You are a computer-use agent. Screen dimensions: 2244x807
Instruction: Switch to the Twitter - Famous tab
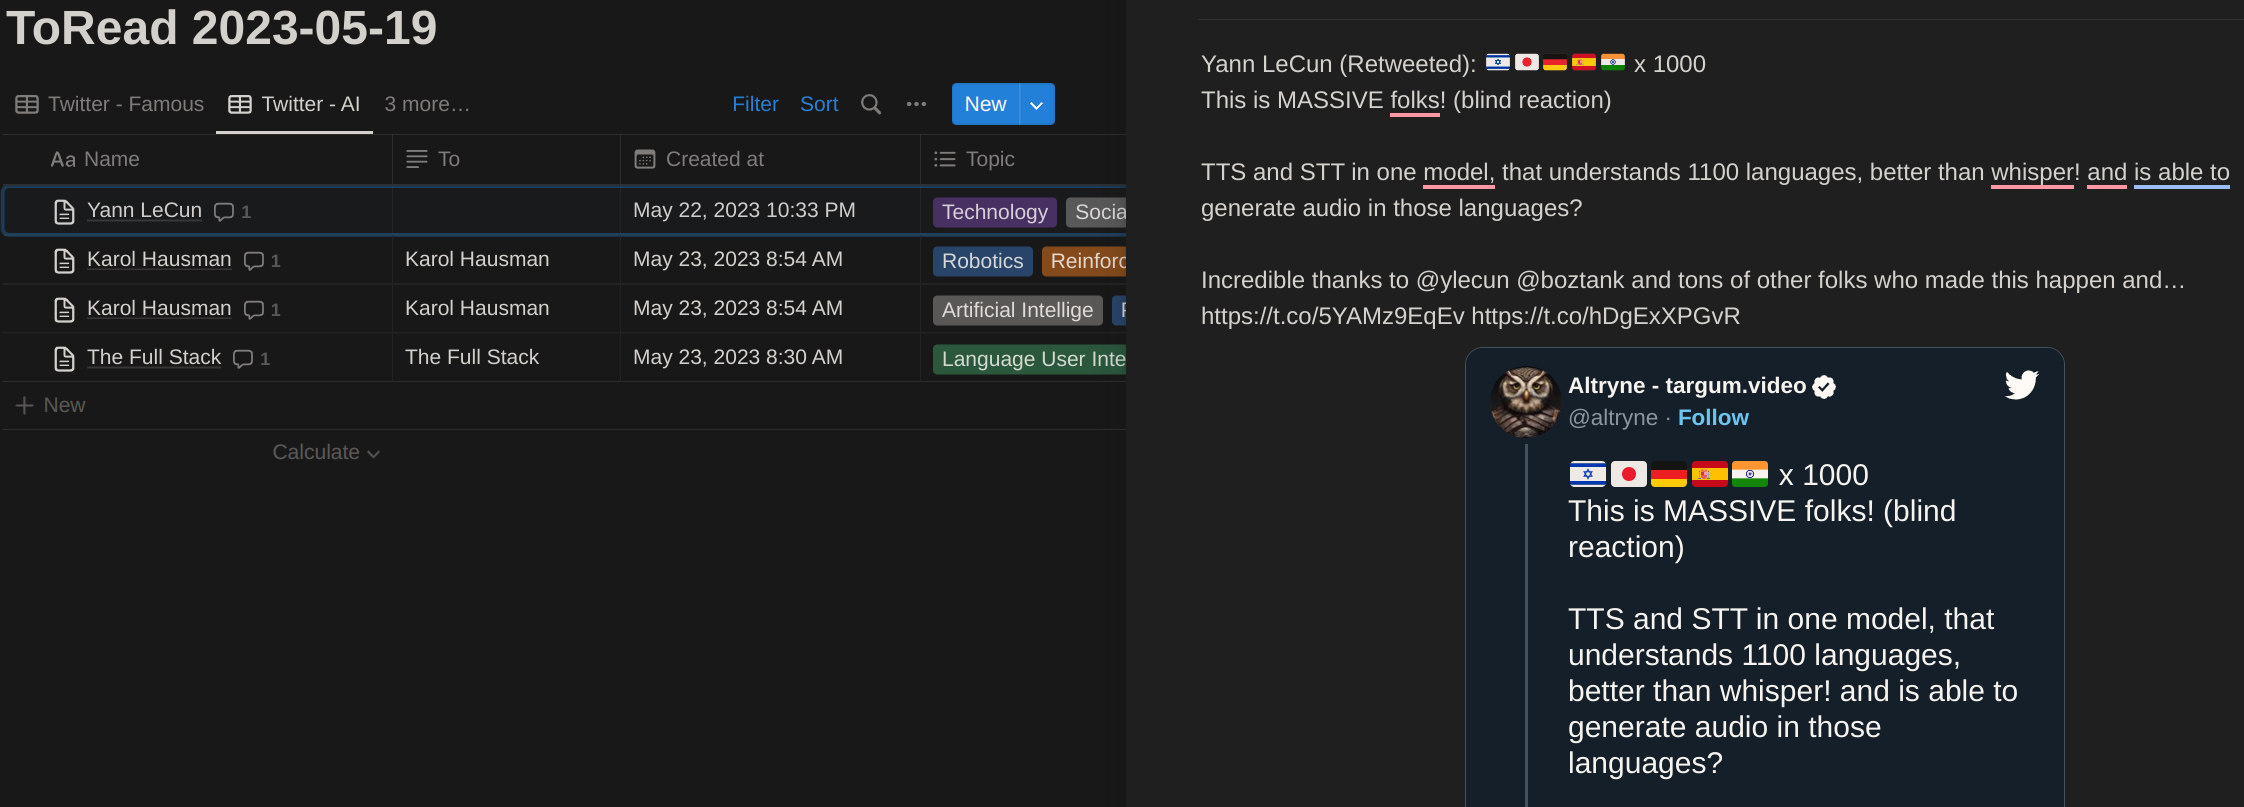[x=110, y=104]
